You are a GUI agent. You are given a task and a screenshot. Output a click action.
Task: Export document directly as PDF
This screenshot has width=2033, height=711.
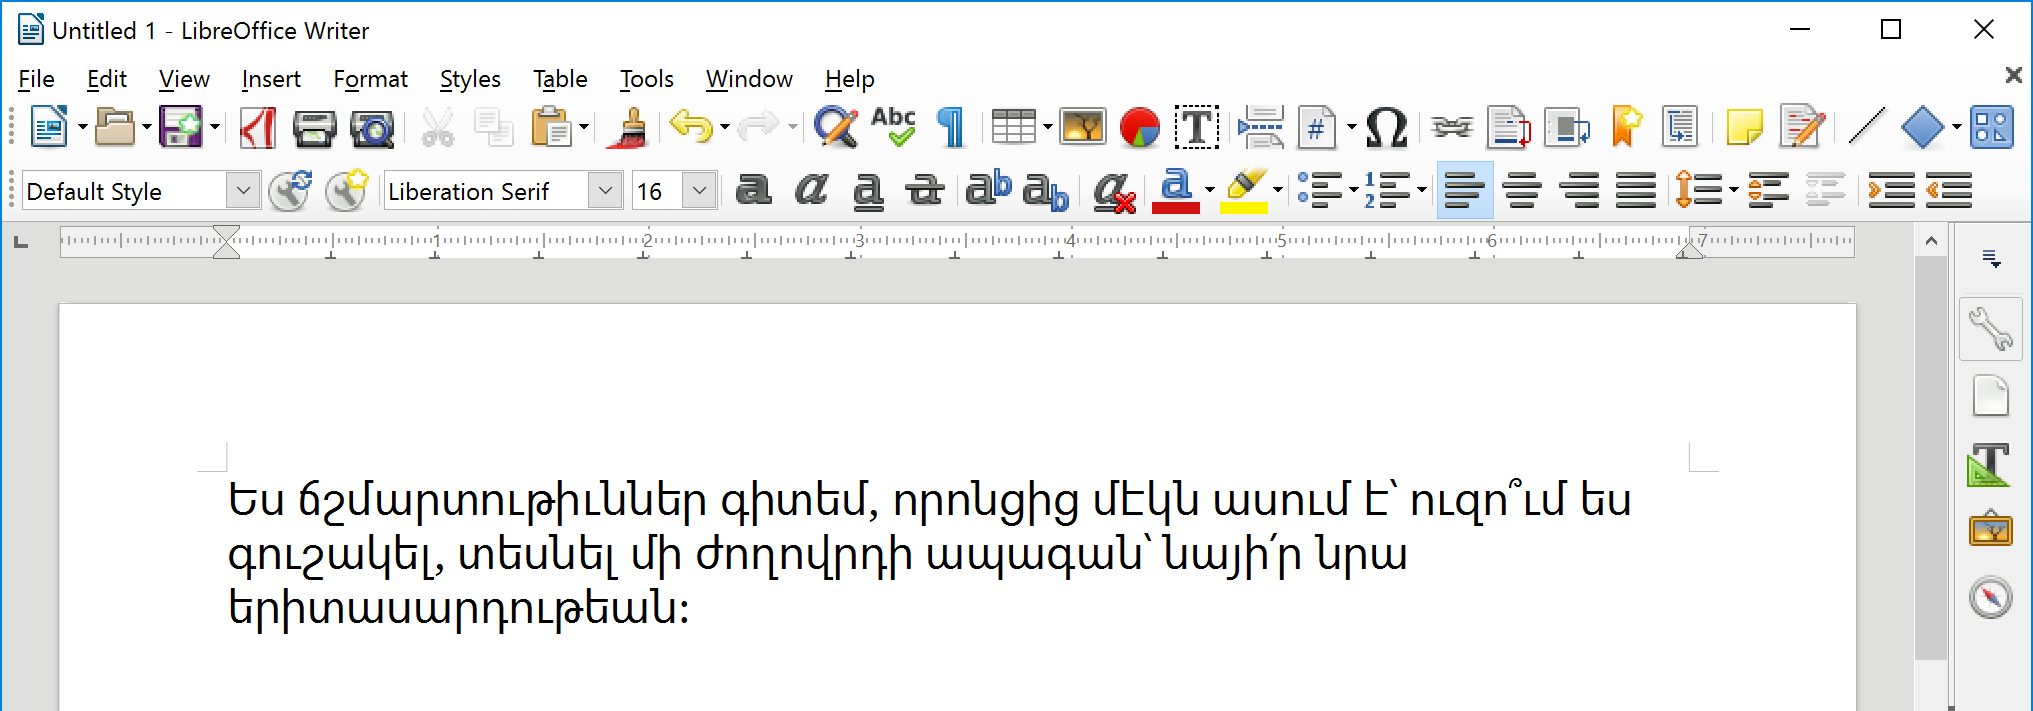[x=257, y=128]
